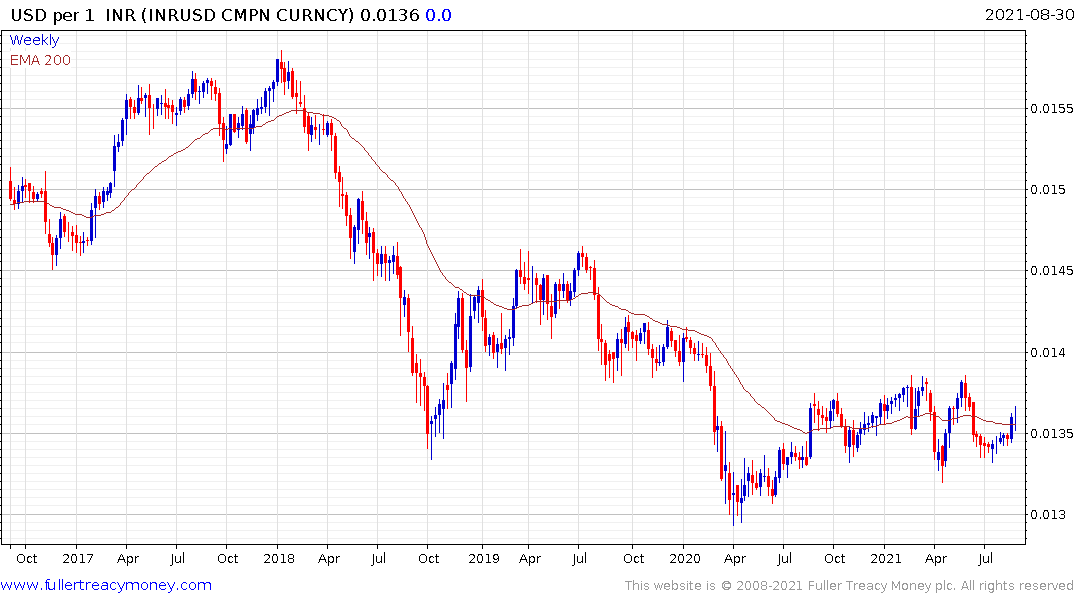
Task: Select the chart title 'USD per 1 INR'
Action: [x=74, y=15]
